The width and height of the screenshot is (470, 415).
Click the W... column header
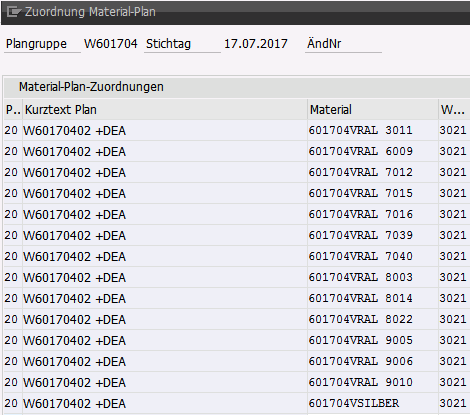pos(453,110)
